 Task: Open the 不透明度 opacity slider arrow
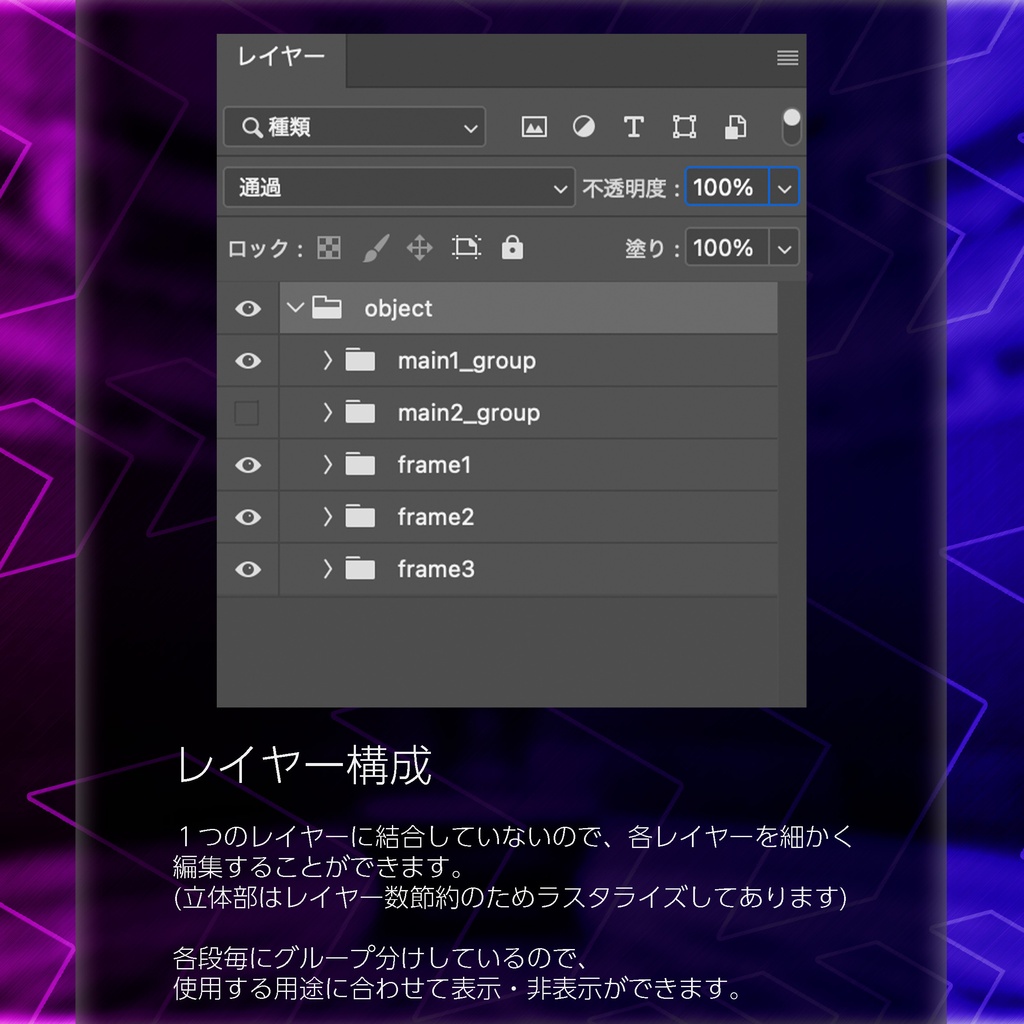point(784,188)
